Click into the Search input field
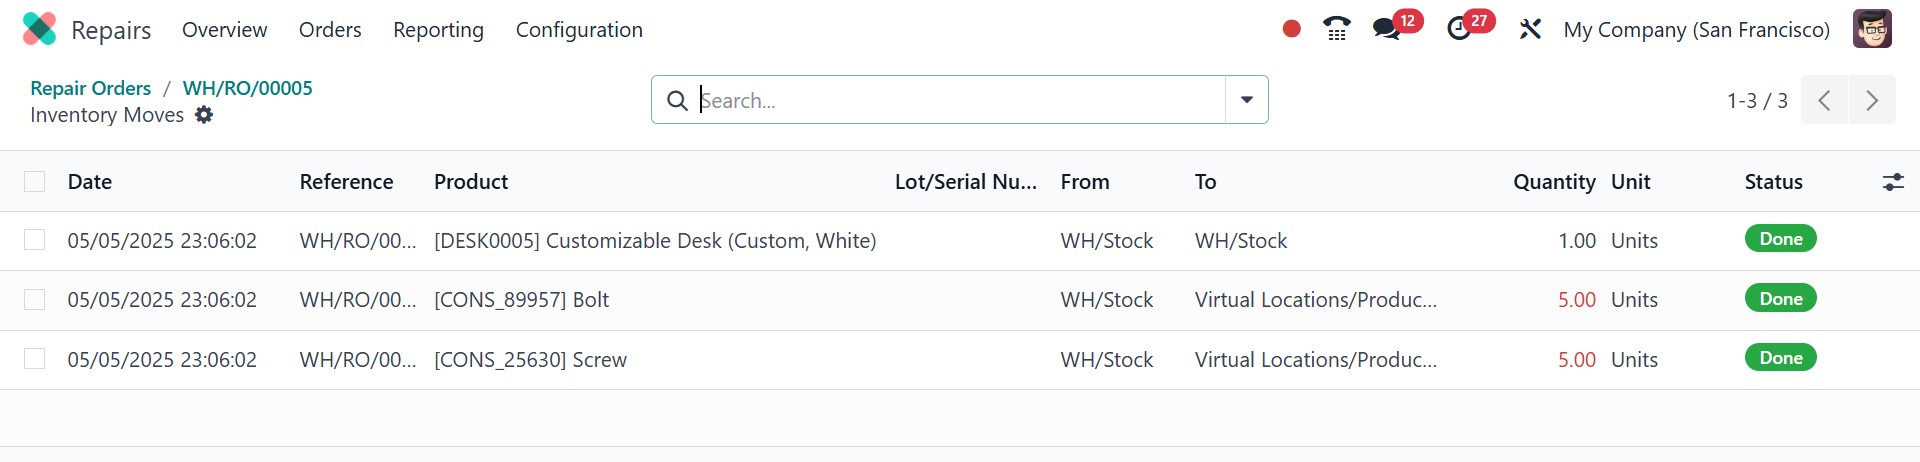This screenshot has height=462, width=1920. click(950, 100)
